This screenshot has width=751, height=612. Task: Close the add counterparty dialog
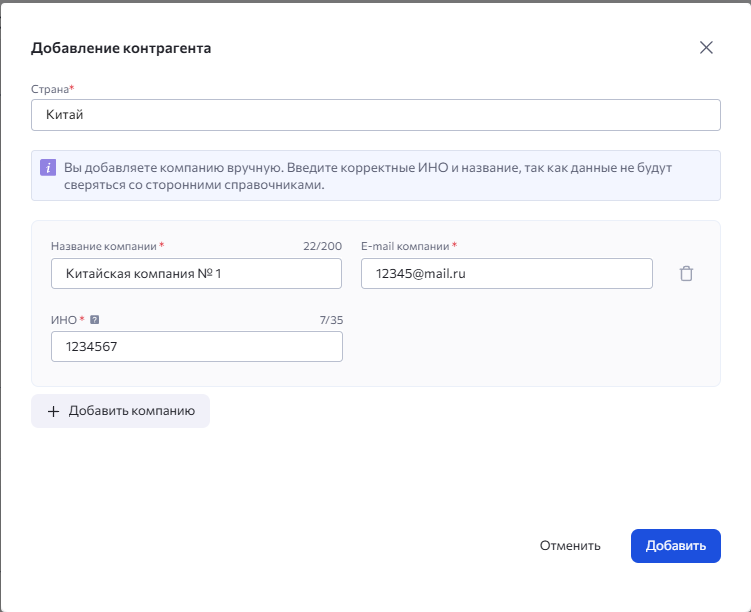[706, 48]
